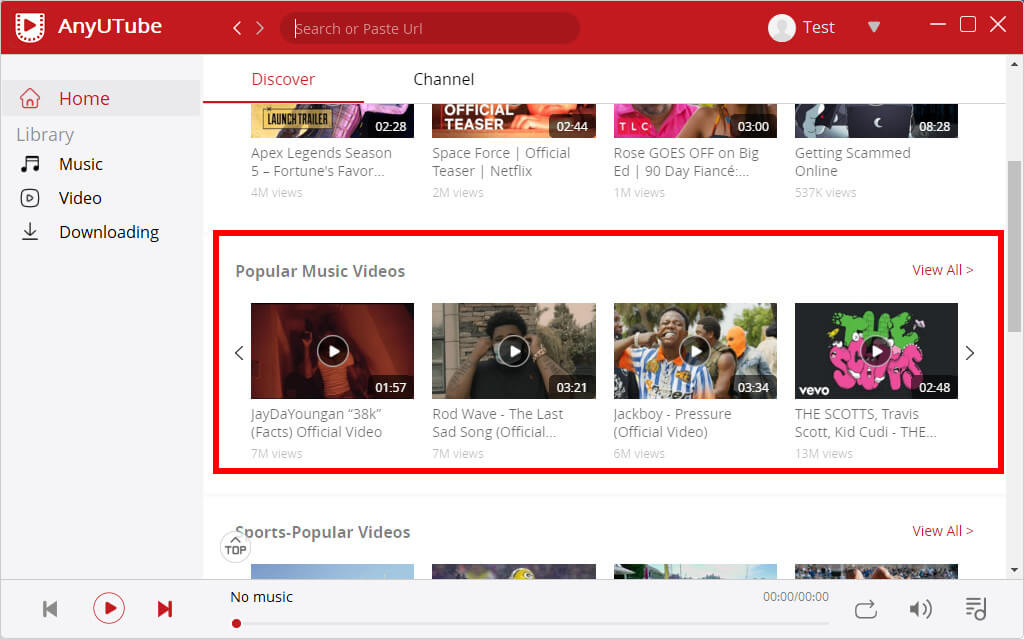Open the playlist queue icon

[976, 609]
